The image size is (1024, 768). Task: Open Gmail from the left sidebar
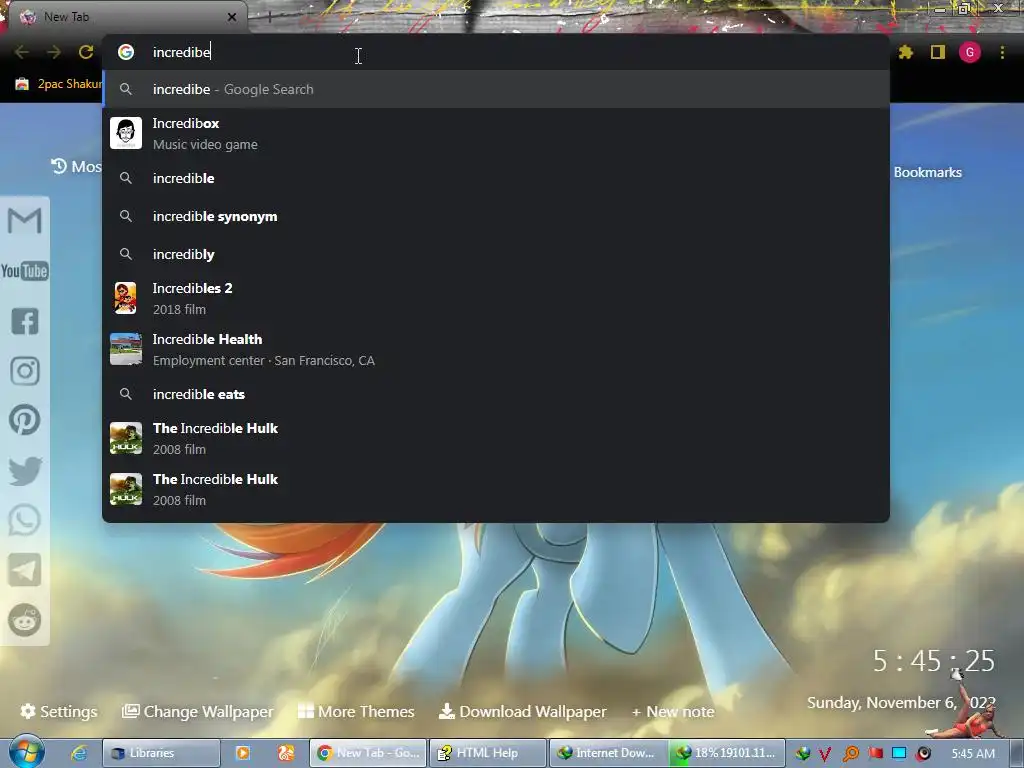[25, 221]
